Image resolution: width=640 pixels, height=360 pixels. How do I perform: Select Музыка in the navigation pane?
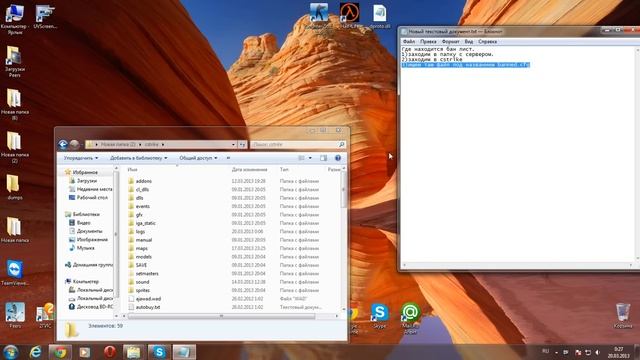[85, 248]
